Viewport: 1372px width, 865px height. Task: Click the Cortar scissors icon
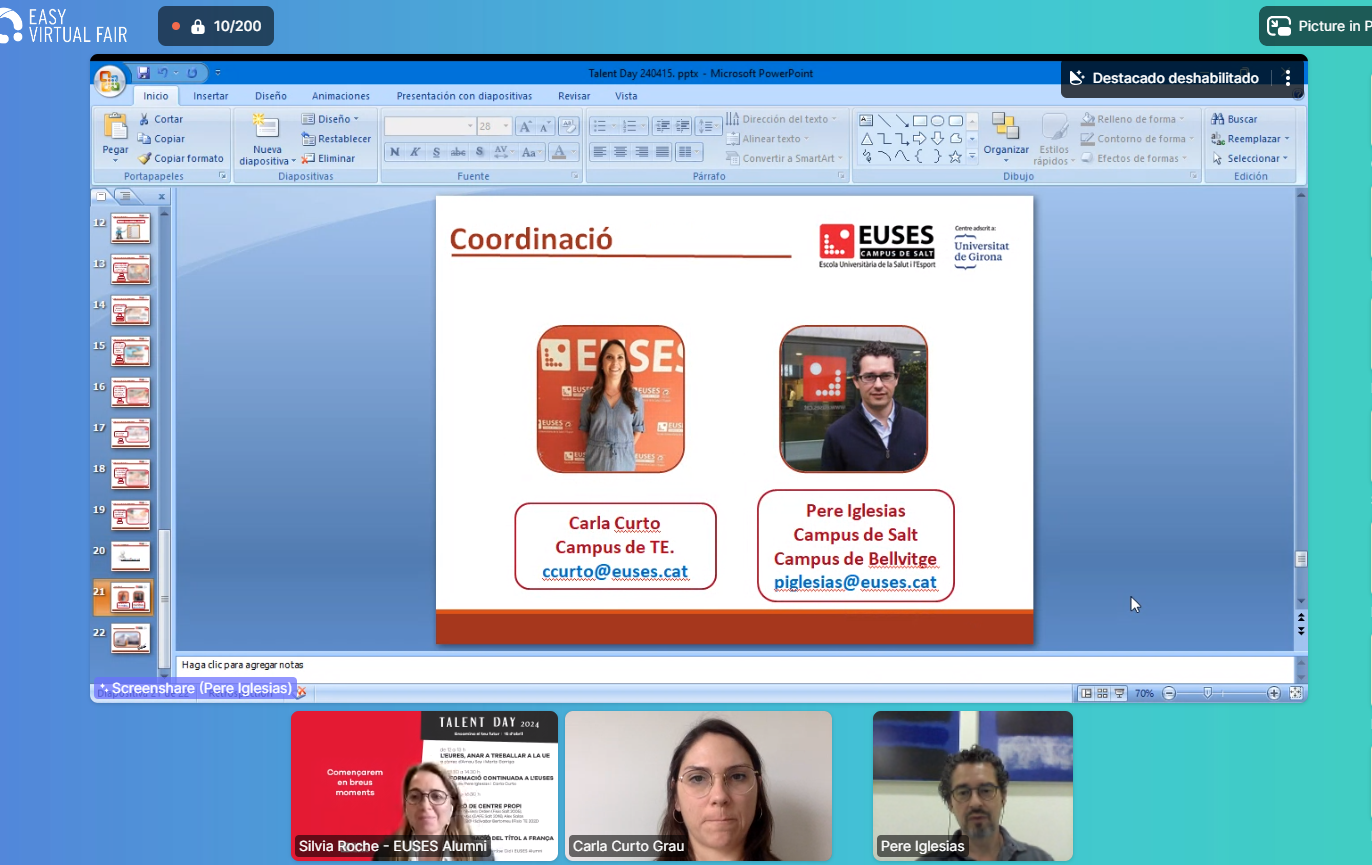144,119
